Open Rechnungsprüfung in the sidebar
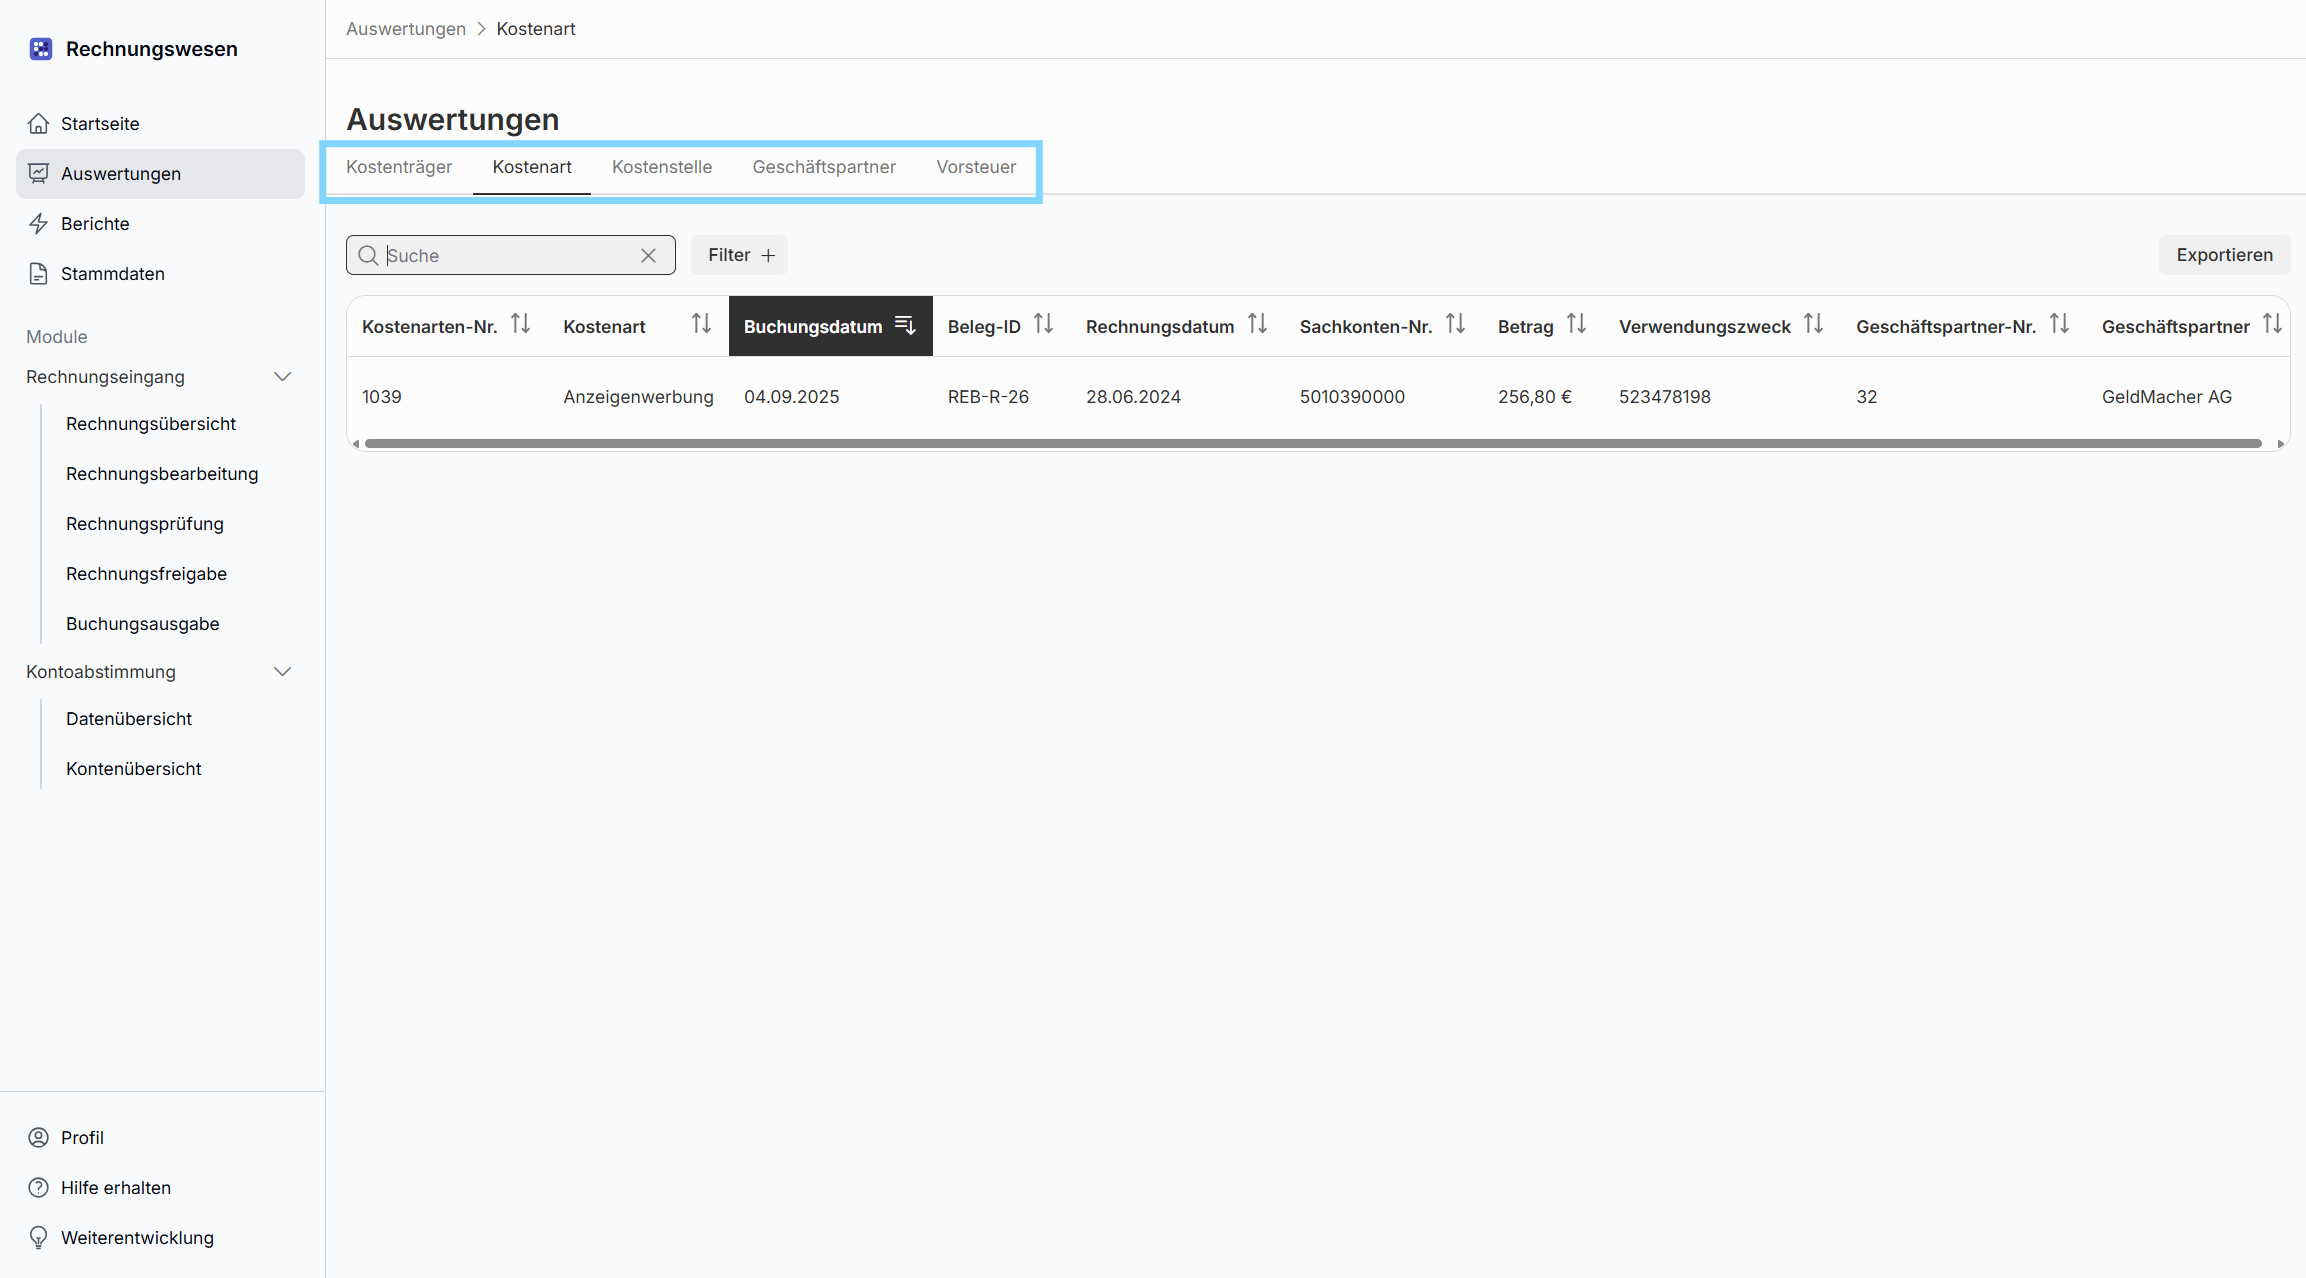 click(144, 524)
